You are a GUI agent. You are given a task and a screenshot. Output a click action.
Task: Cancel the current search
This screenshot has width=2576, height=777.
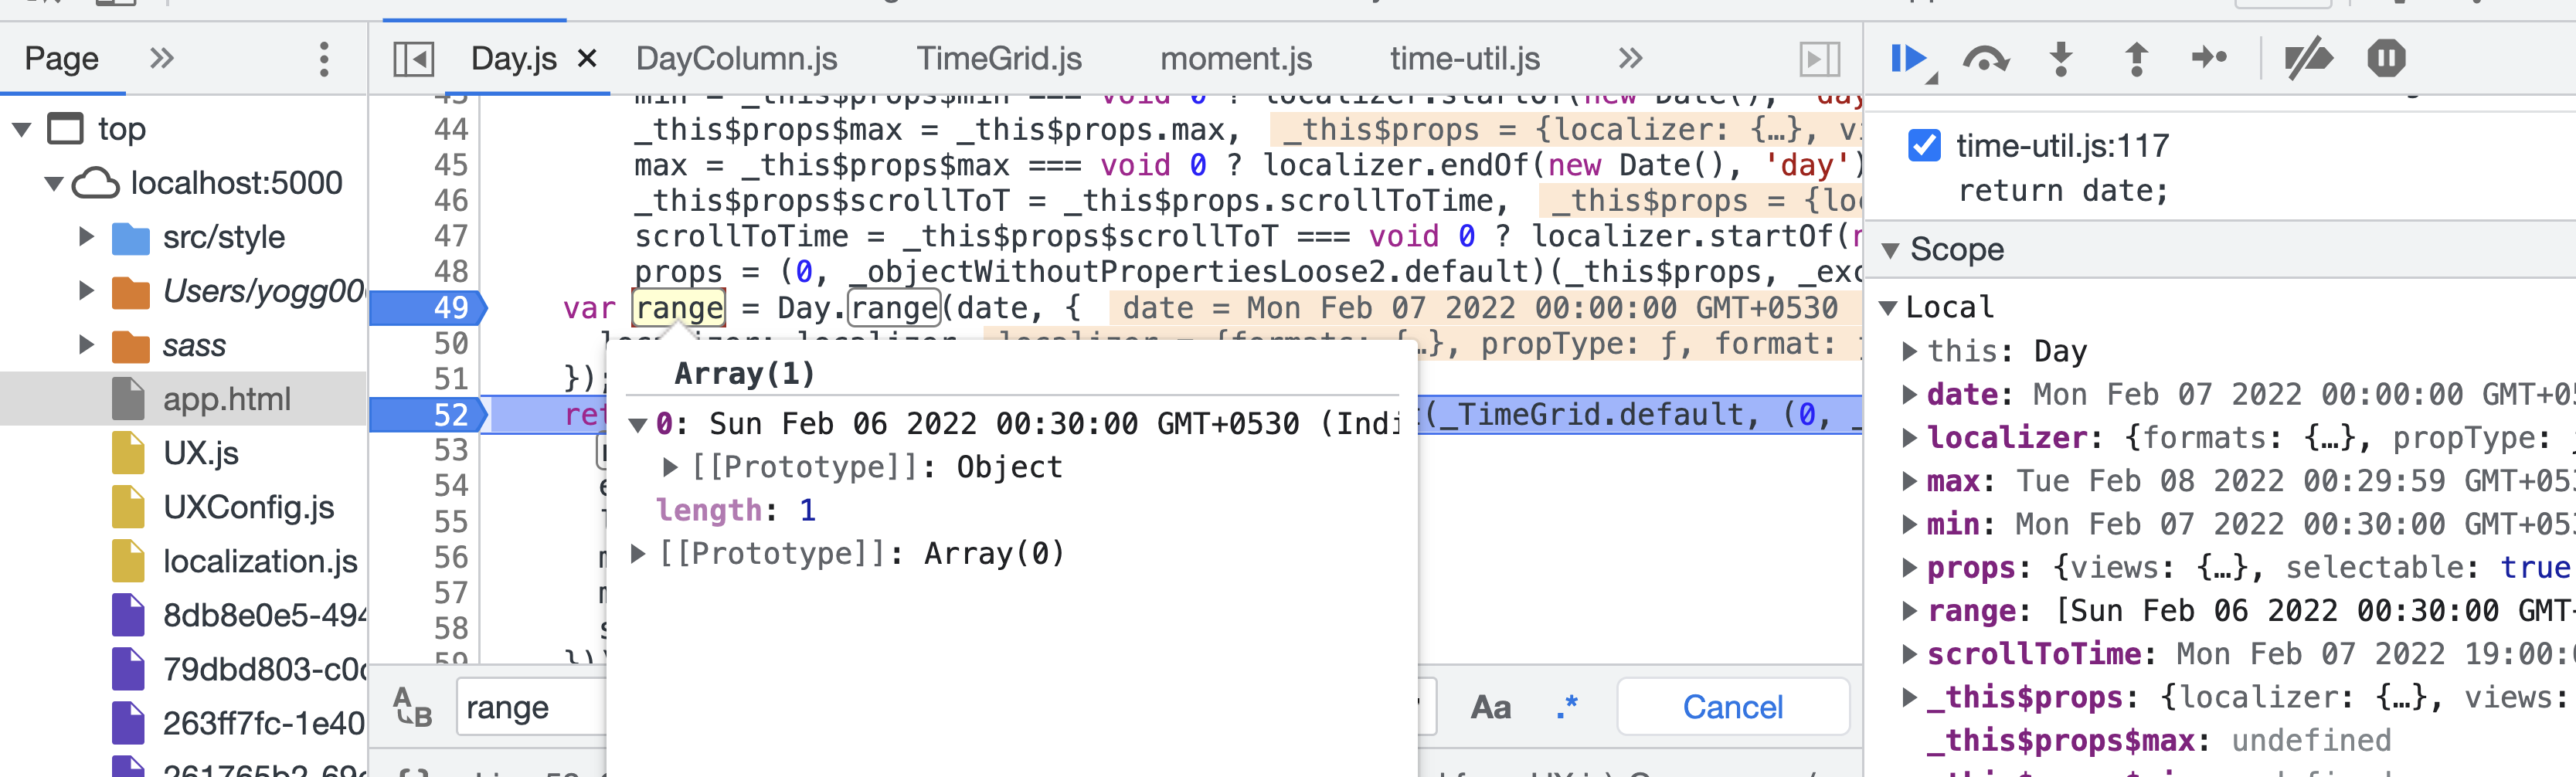[1732, 707]
